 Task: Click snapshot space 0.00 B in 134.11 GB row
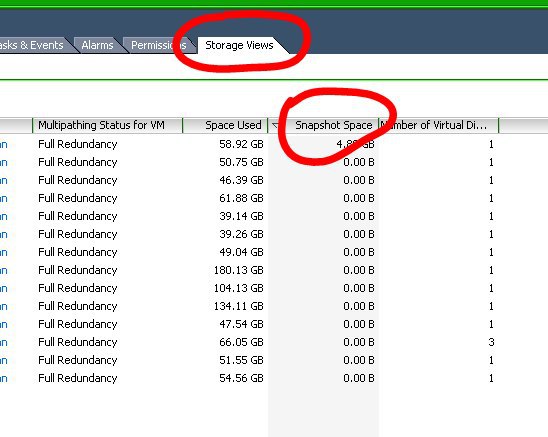click(359, 306)
